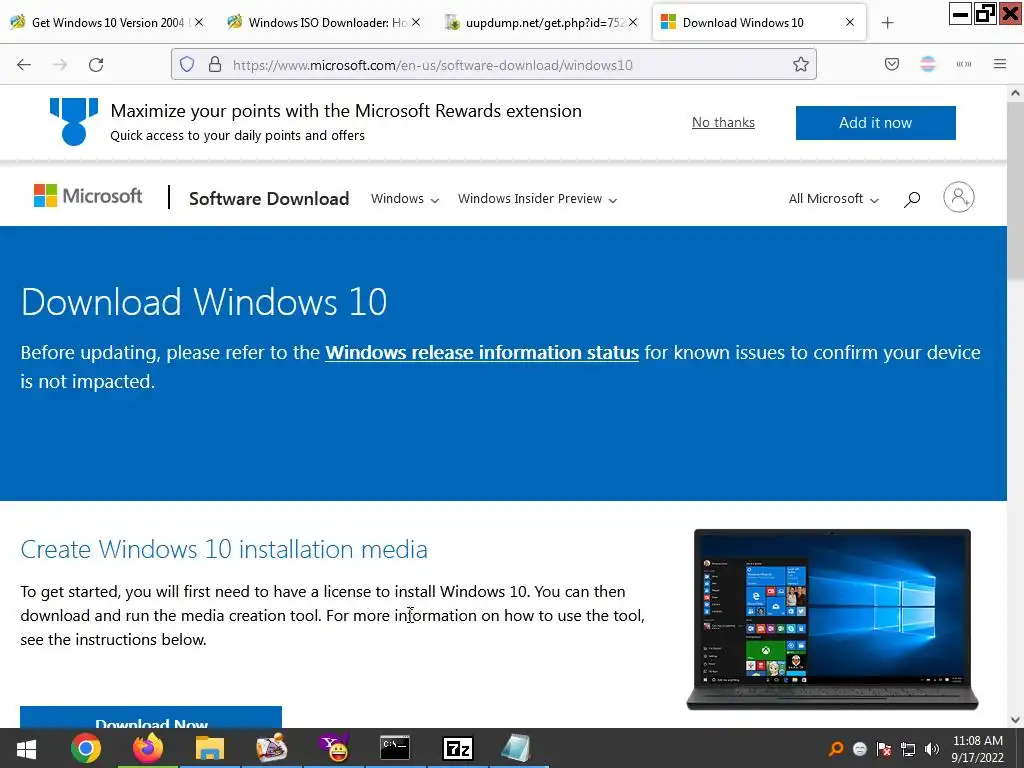Click the flag with red X tray icon
The width and height of the screenshot is (1024, 768).
[x=884, y=749]
